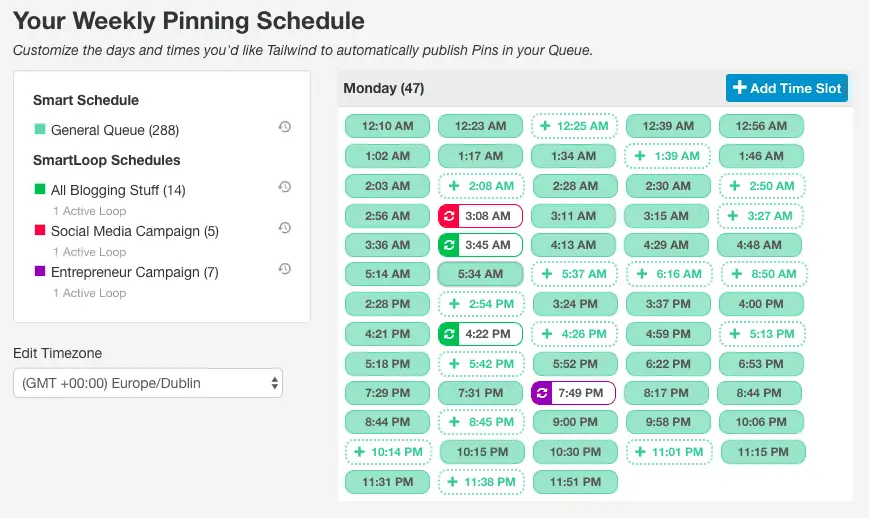Open history clock icon for General Queue

click(x=285, y=127)
